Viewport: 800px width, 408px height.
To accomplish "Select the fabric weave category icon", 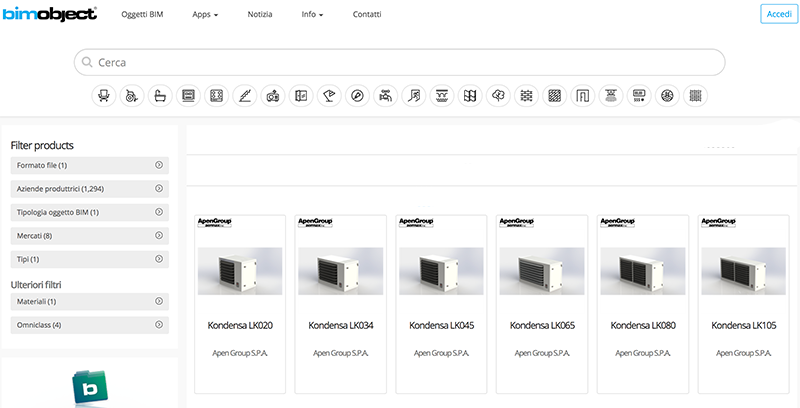I will tap(695, 96).
